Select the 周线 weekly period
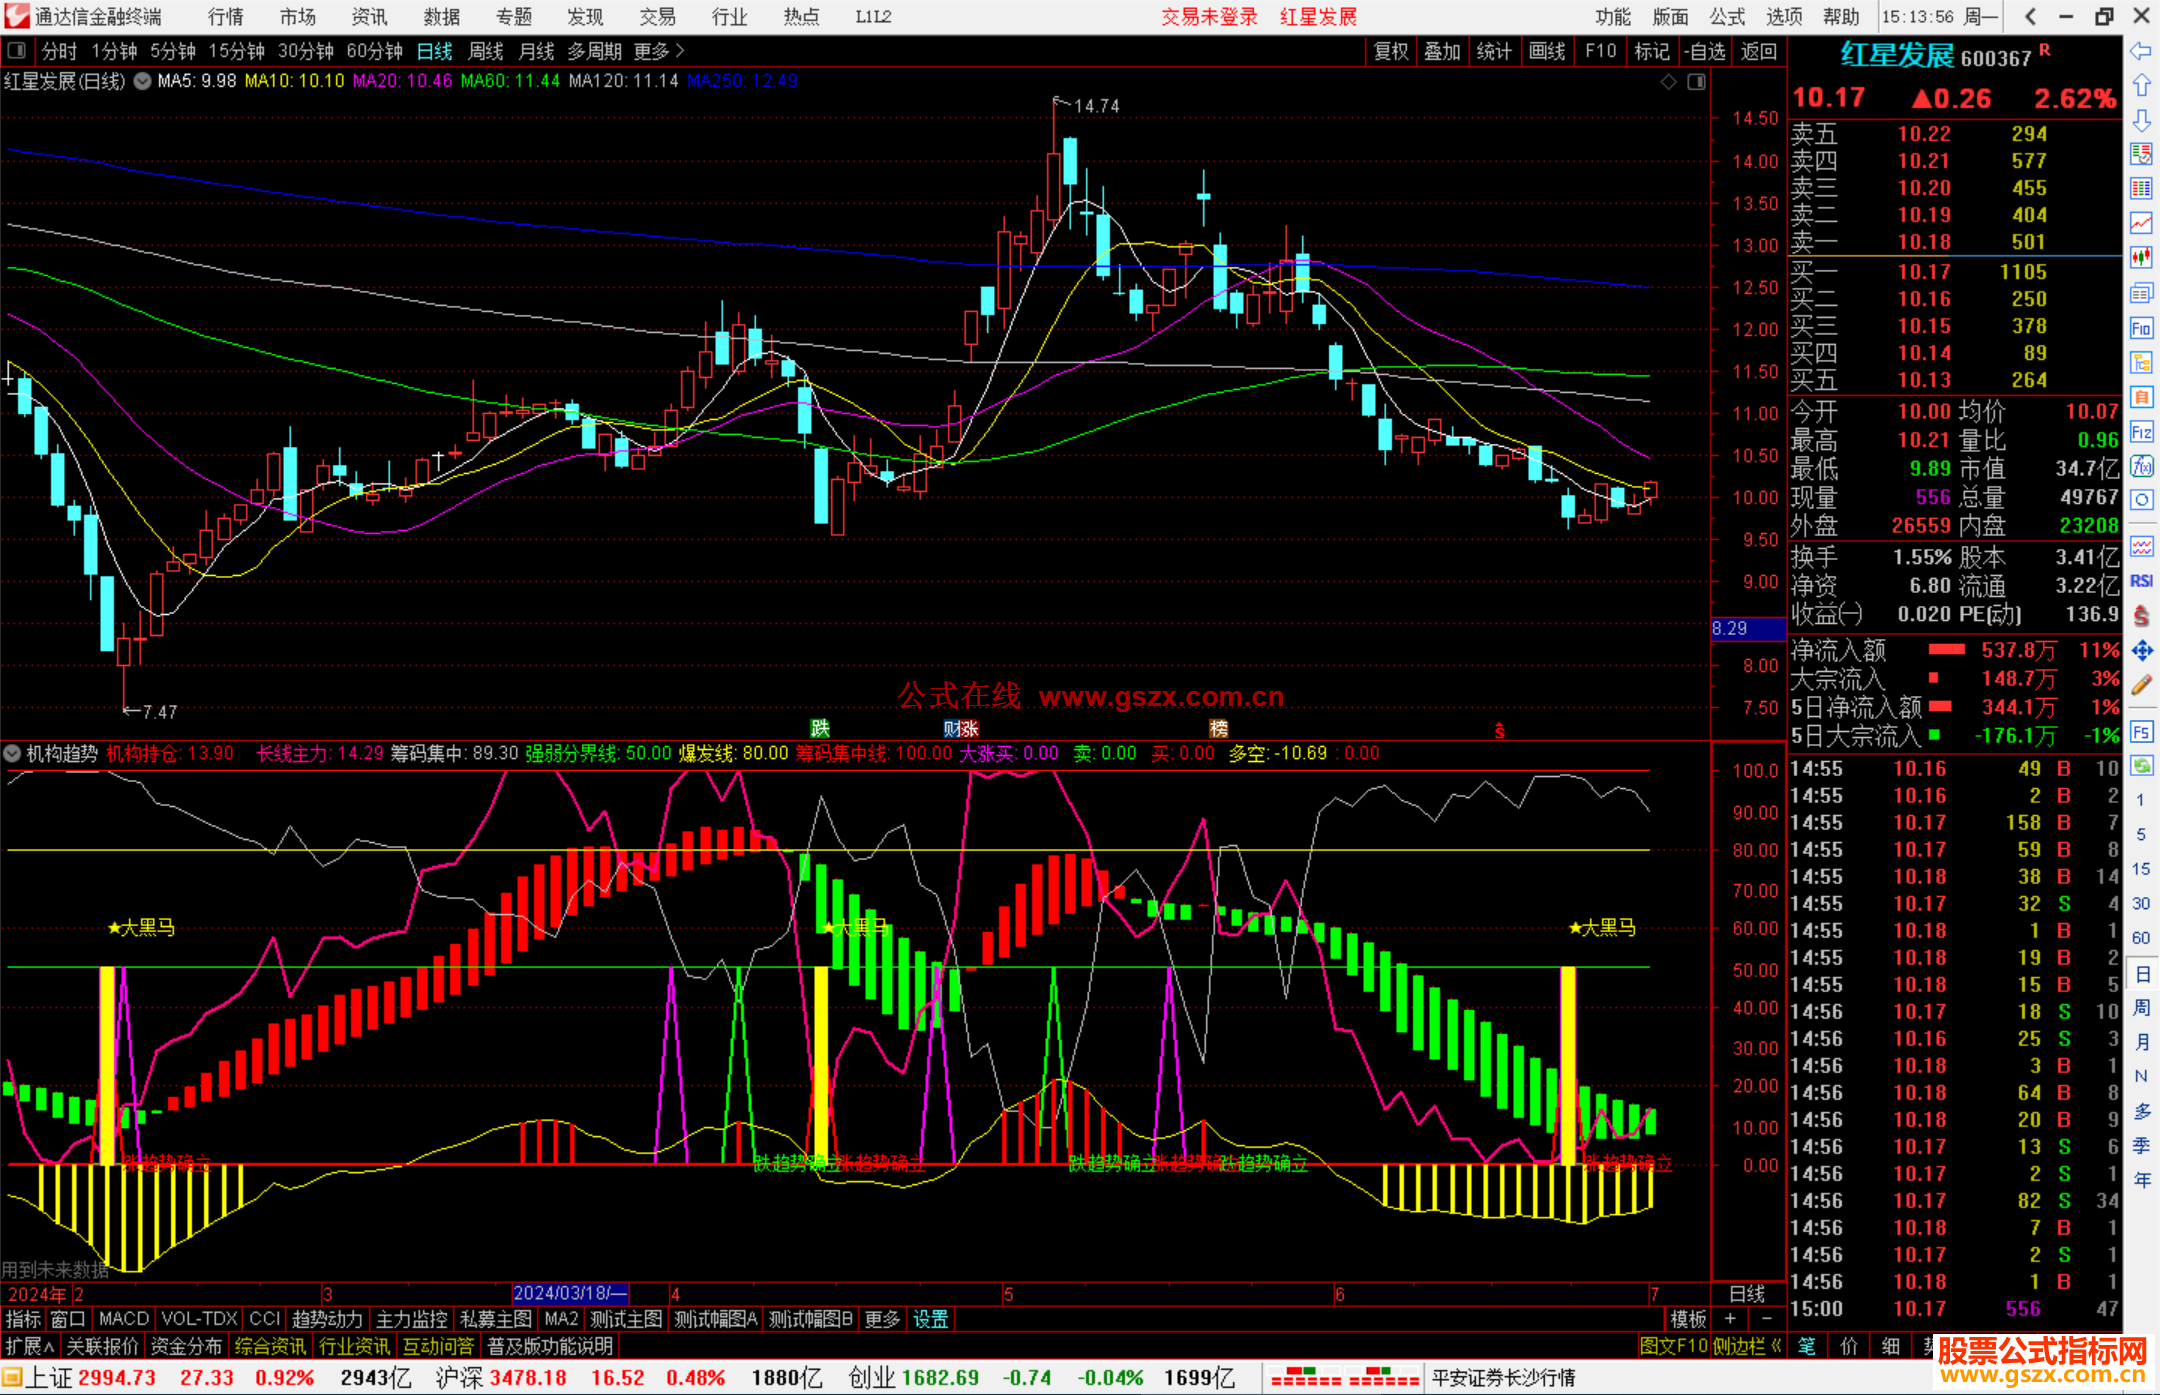Screen dimensions: 2160x1395 tap(486, 51)
